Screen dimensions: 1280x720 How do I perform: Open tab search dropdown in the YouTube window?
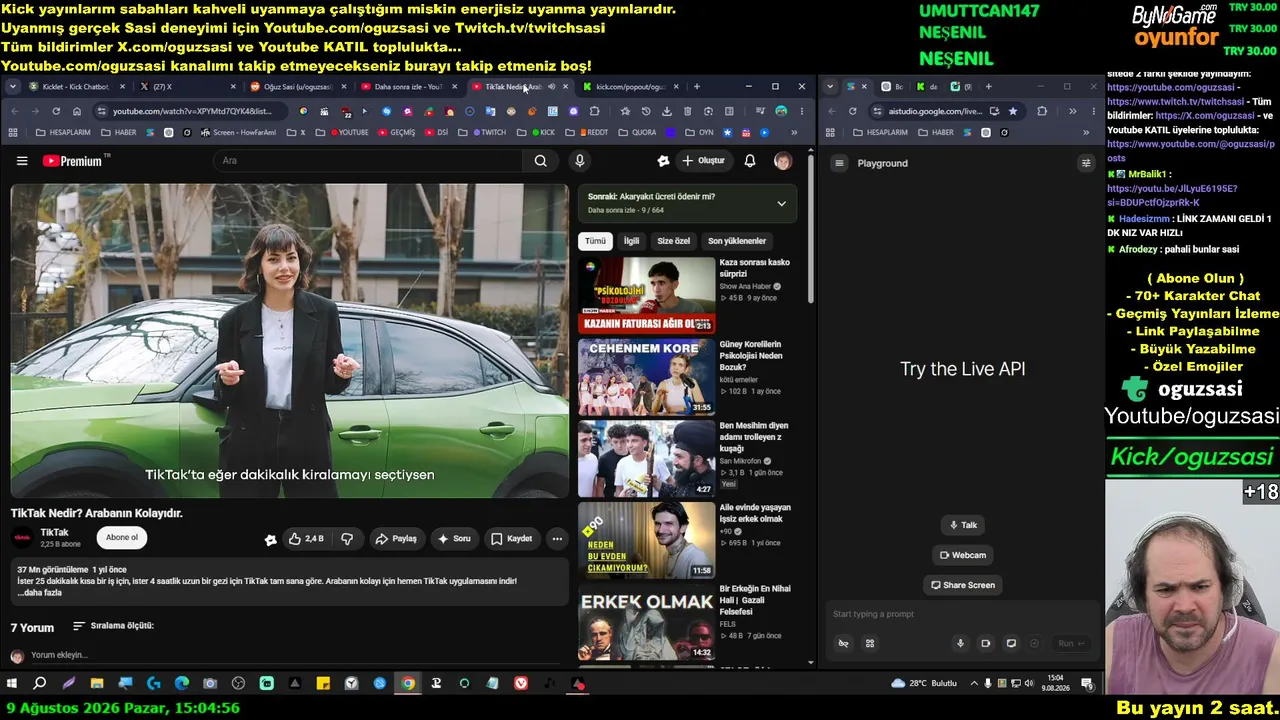[x=13, y=87]
